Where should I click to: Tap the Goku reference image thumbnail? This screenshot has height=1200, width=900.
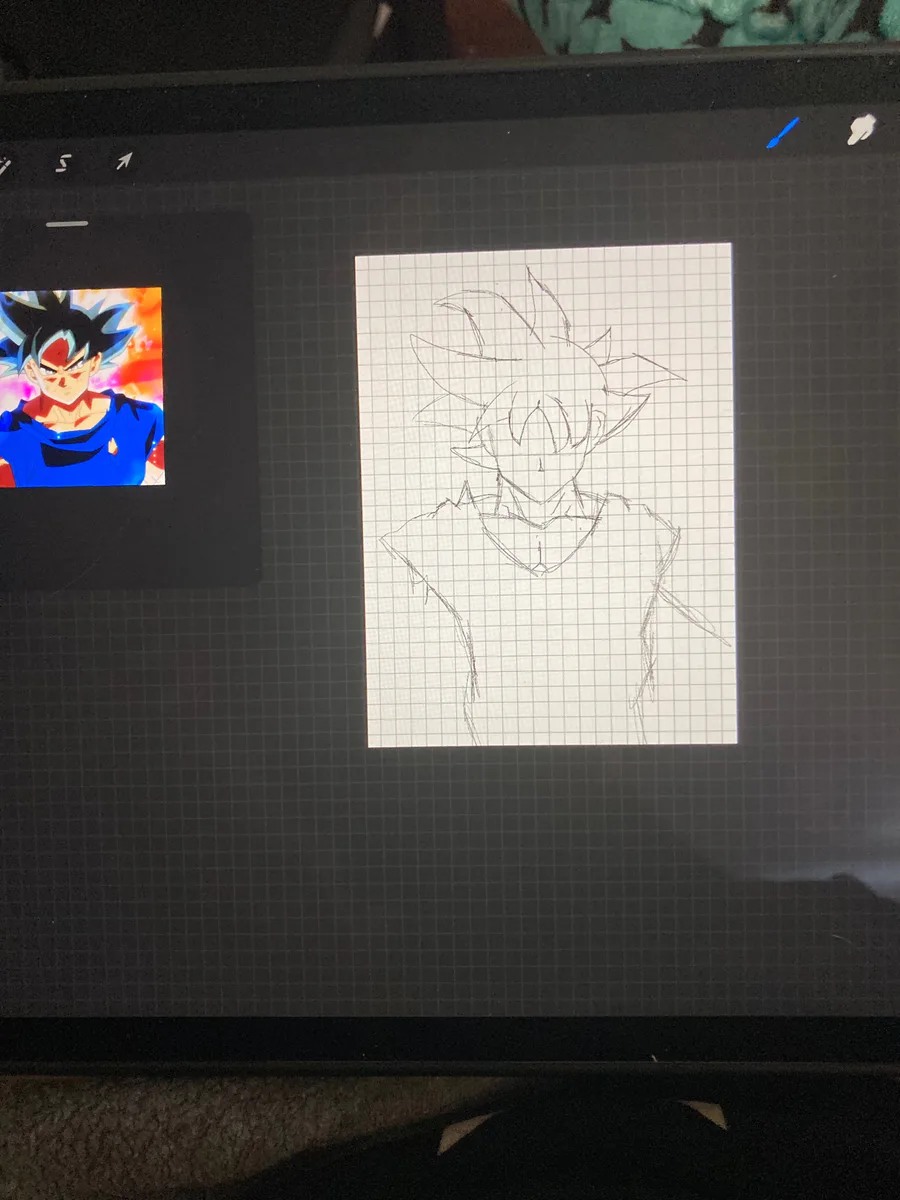click(81, 387)
